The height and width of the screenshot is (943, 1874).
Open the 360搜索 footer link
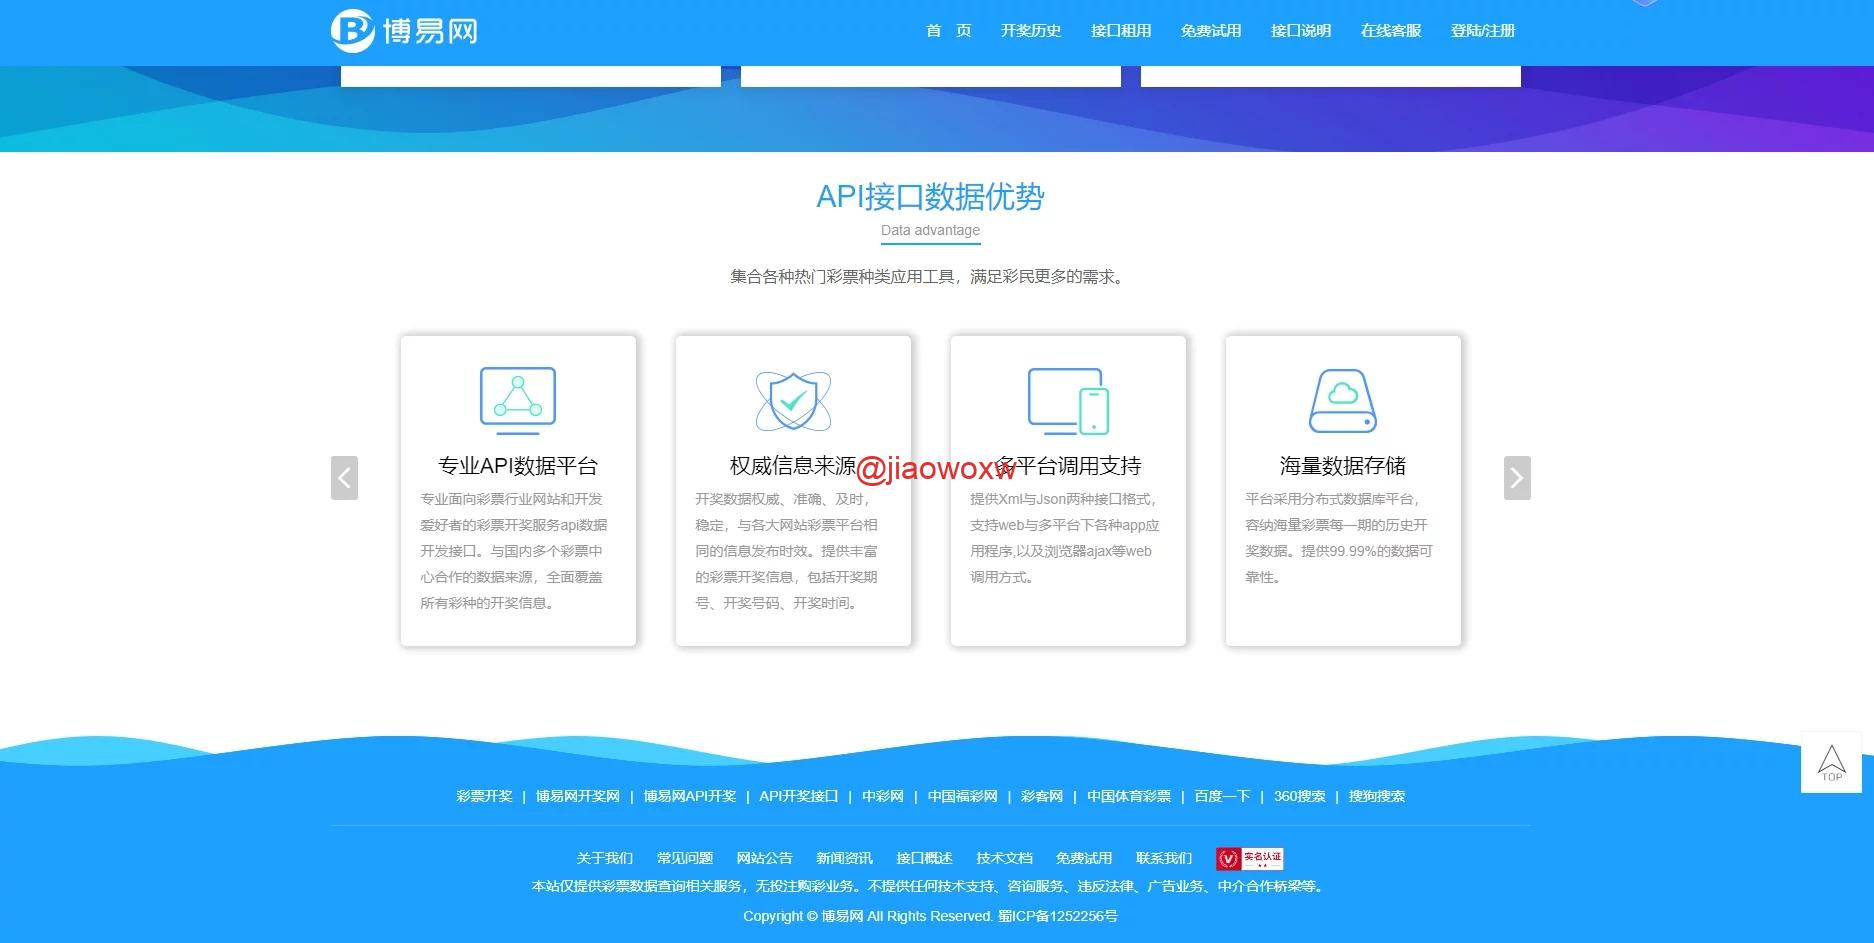[1299, 796]
